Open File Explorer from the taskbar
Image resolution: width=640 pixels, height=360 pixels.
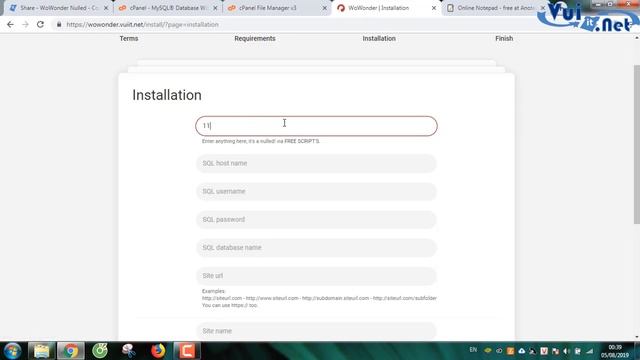point(42,351)
